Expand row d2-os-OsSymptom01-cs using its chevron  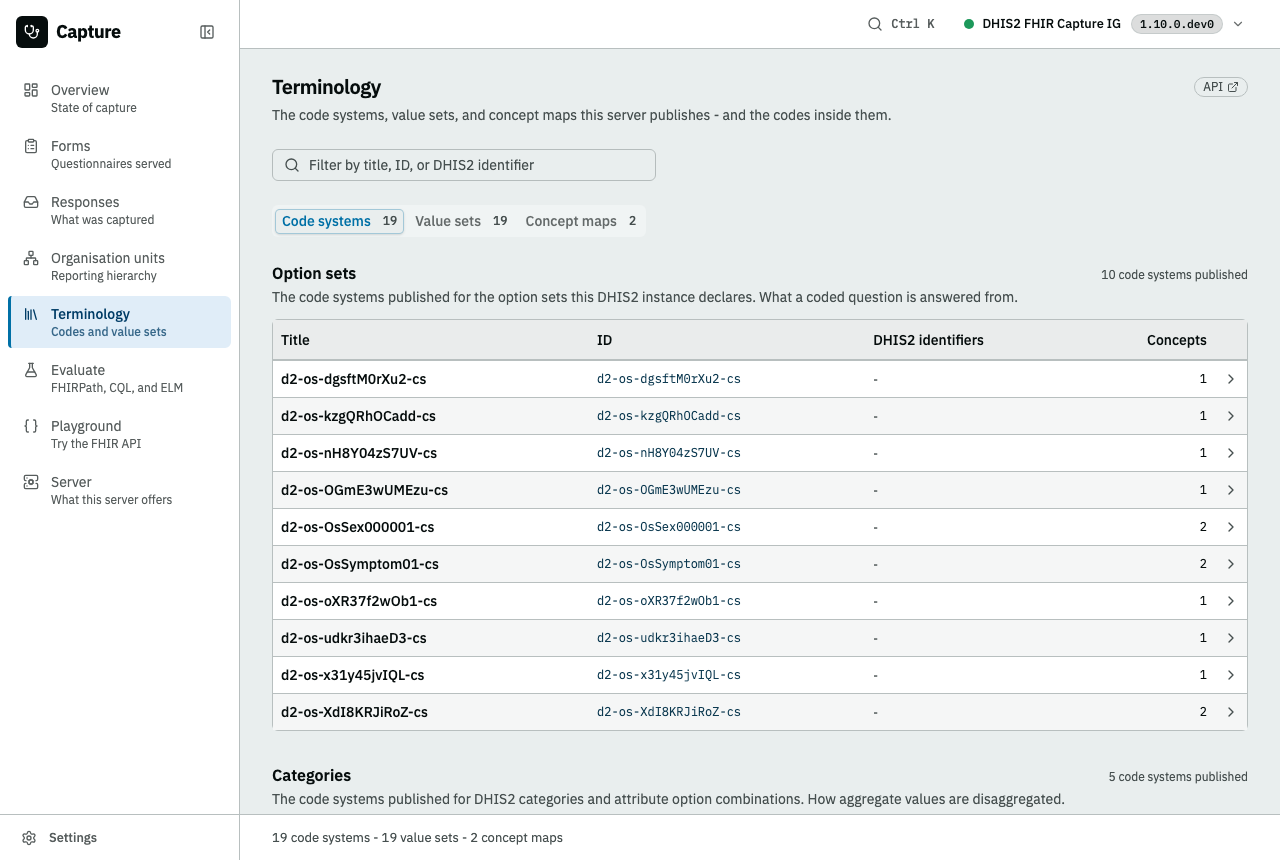[x=1231, y=564]
